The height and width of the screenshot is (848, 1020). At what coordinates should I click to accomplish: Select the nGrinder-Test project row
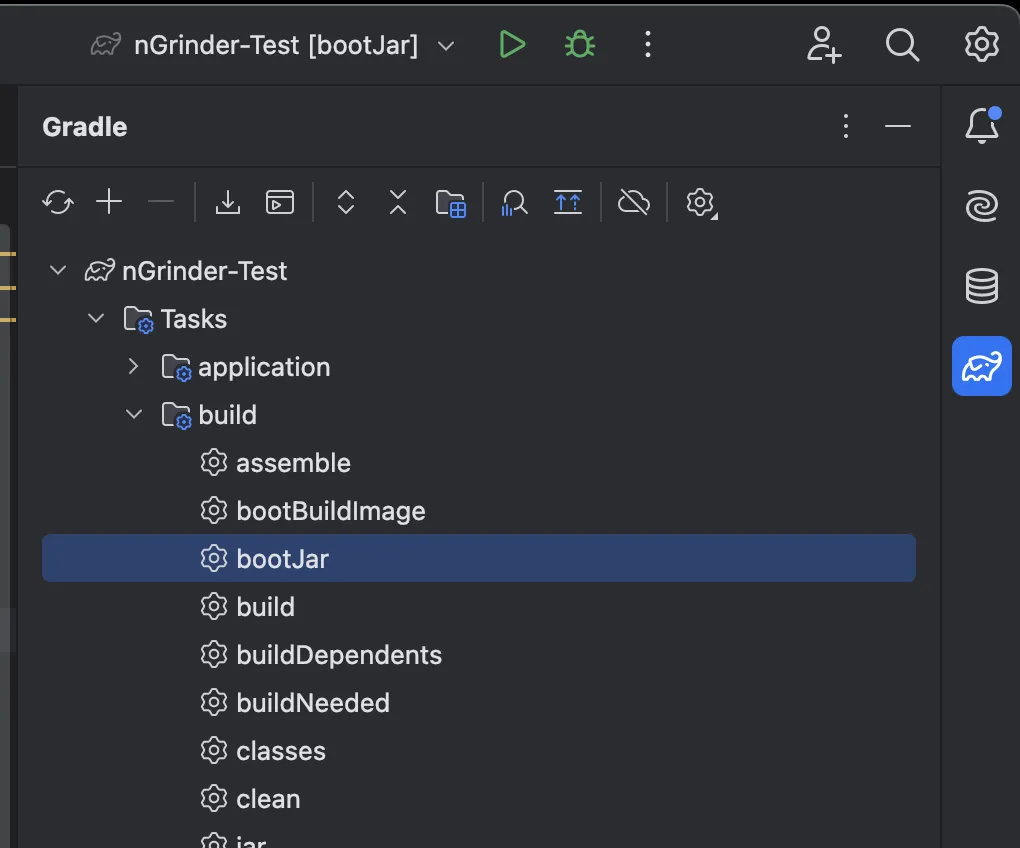pyautogui.click(x=479, y=271)
